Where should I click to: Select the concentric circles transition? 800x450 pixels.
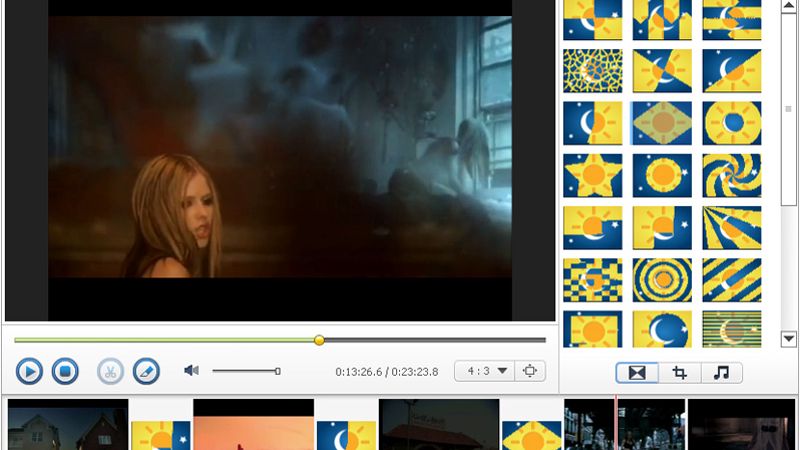point(662,280)
